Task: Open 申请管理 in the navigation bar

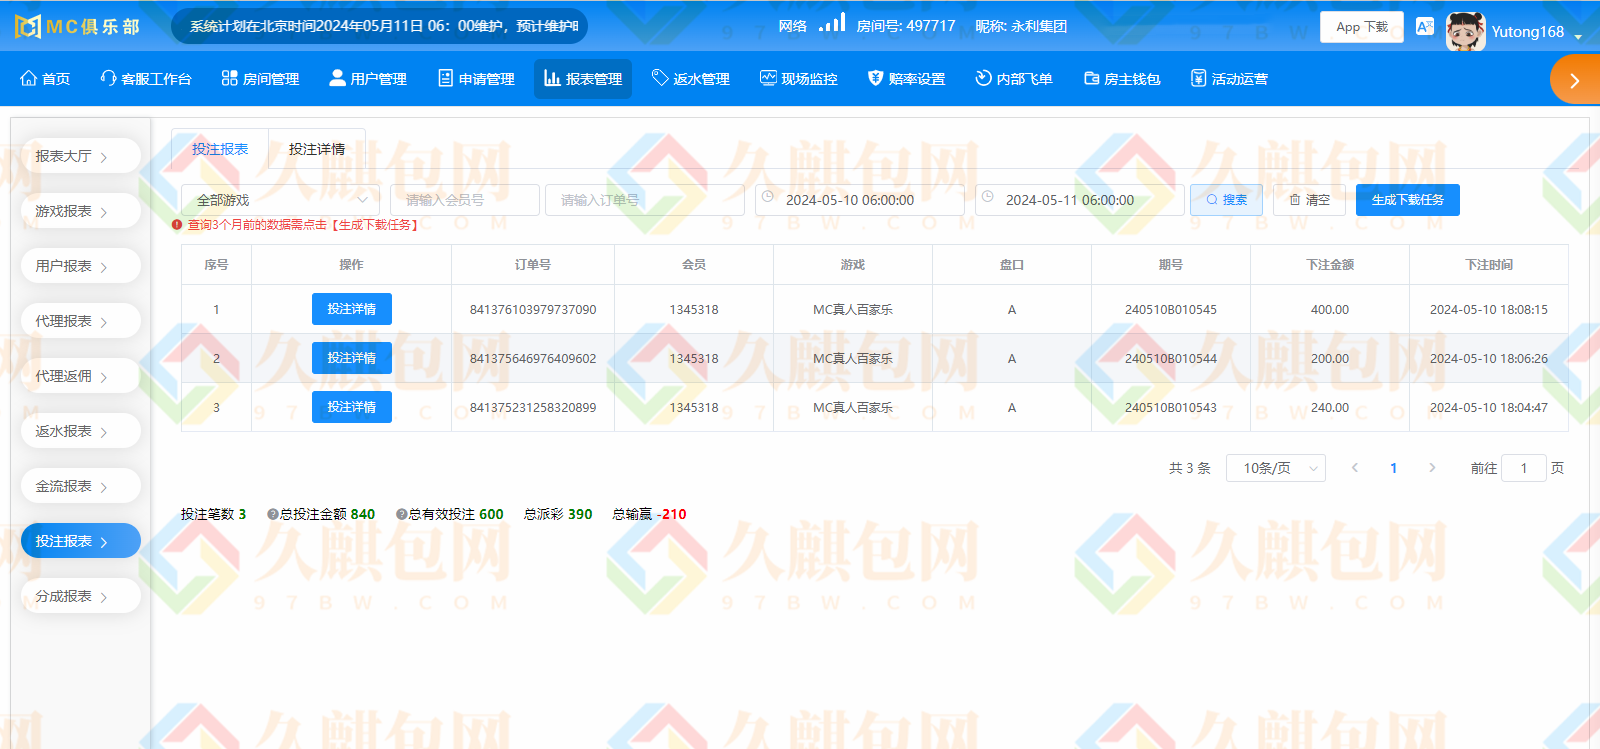Action: pyautogui.click(x=476, y=79)
